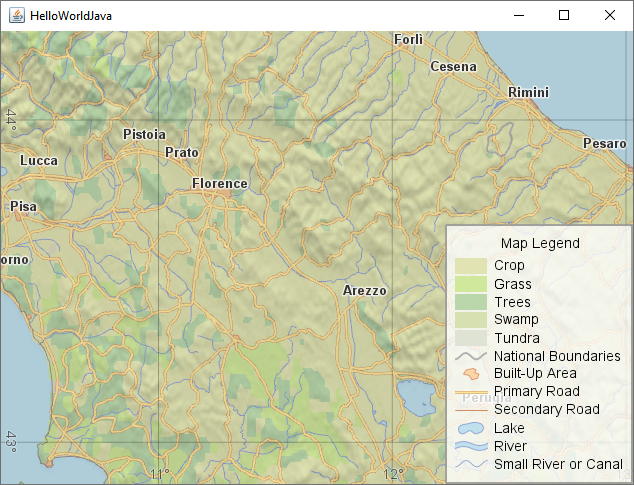Click the Built-Up Area symbol in the legend
Viewport: 634px width, 485px height.
point(470,374)
